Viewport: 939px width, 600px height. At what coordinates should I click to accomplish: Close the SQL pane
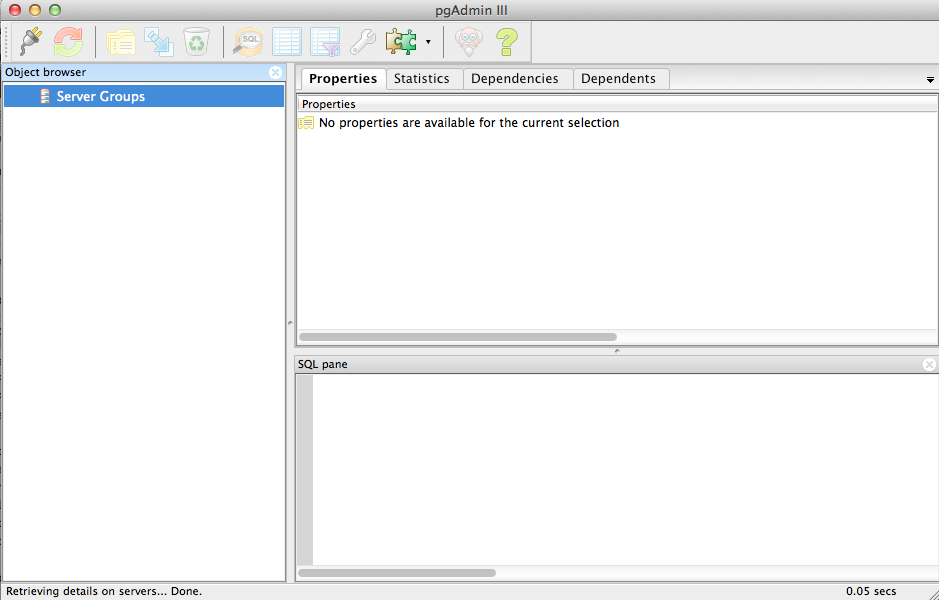[929, 364]
